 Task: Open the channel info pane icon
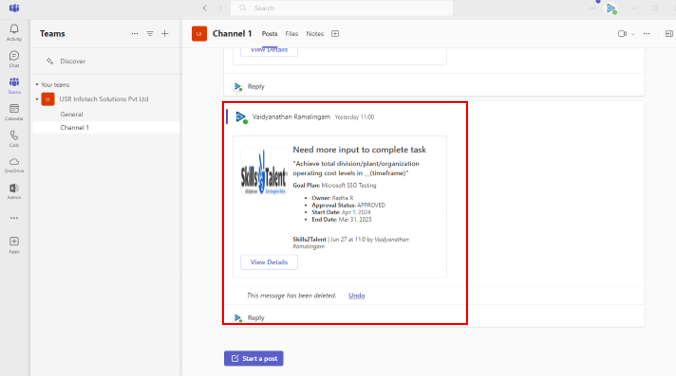pos(669,34)
